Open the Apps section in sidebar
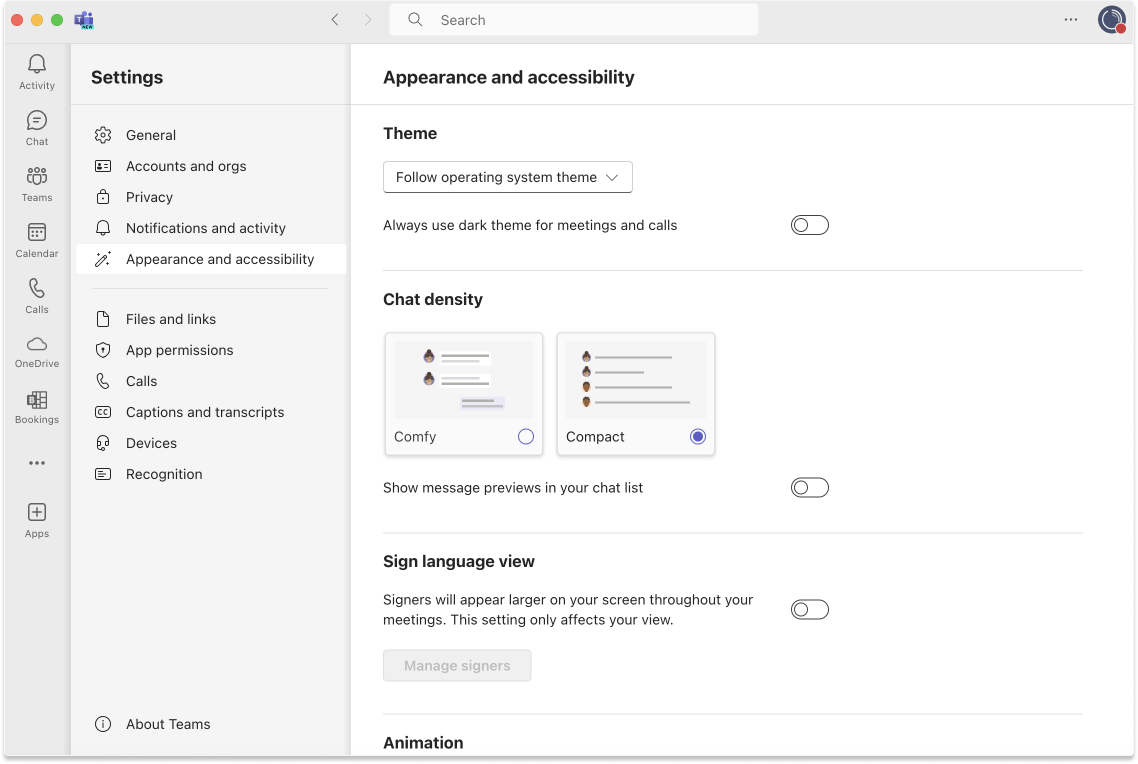Screen dimensions: 1138x764 (x=36, y=519)
